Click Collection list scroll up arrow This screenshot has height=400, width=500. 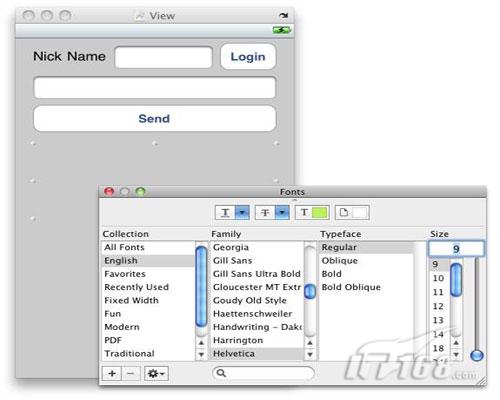coord(201,343)
